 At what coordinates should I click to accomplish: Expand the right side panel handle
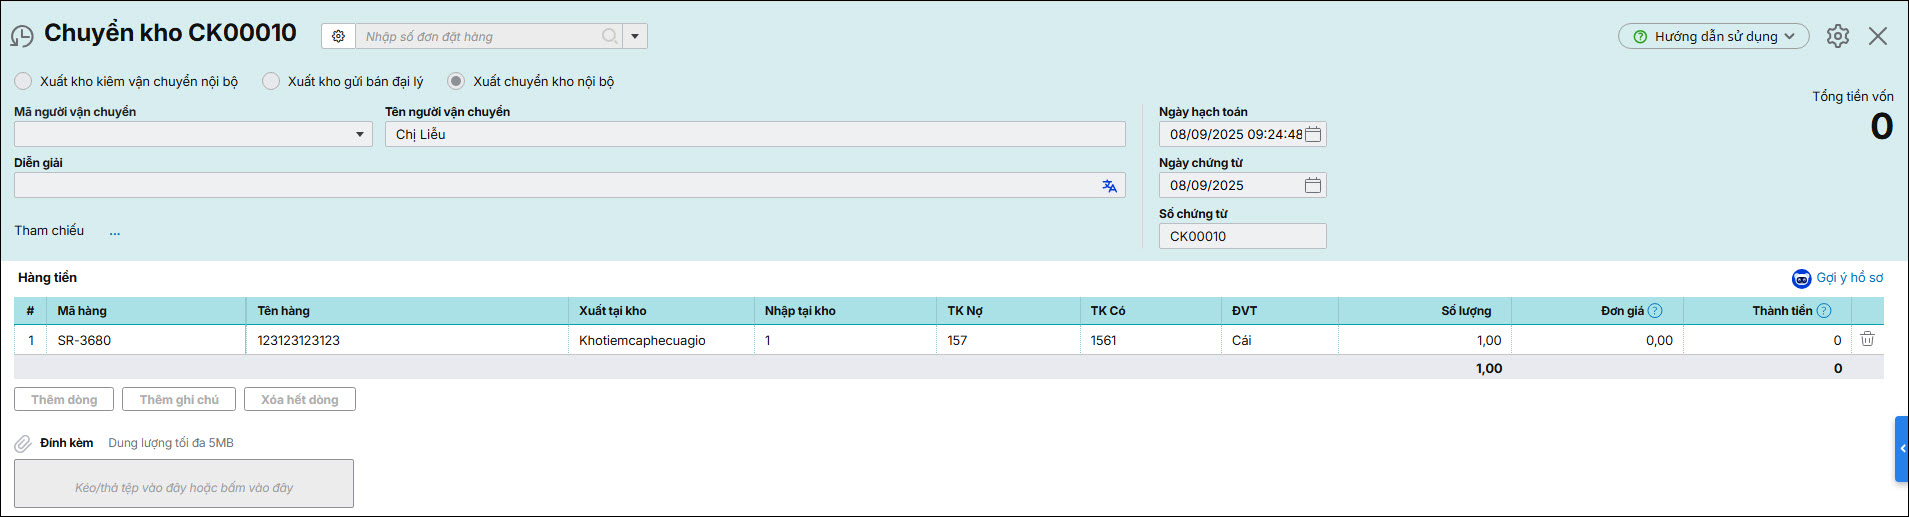[x=1901, y=449]
